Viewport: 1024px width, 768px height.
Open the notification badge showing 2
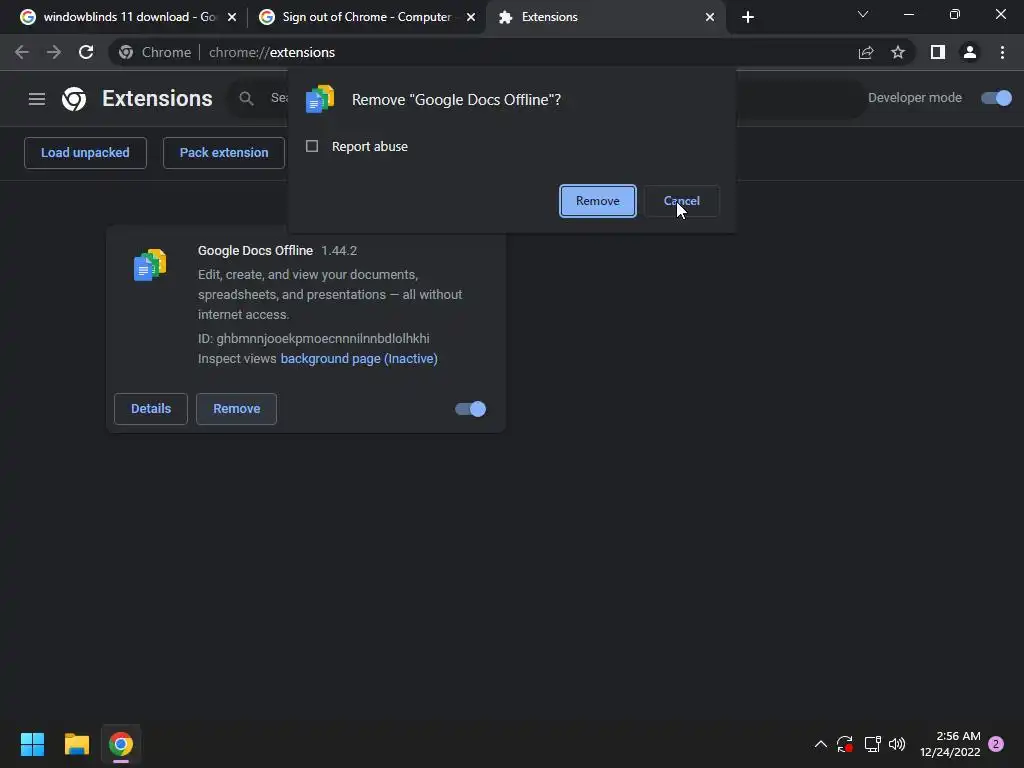pos(996,744)
